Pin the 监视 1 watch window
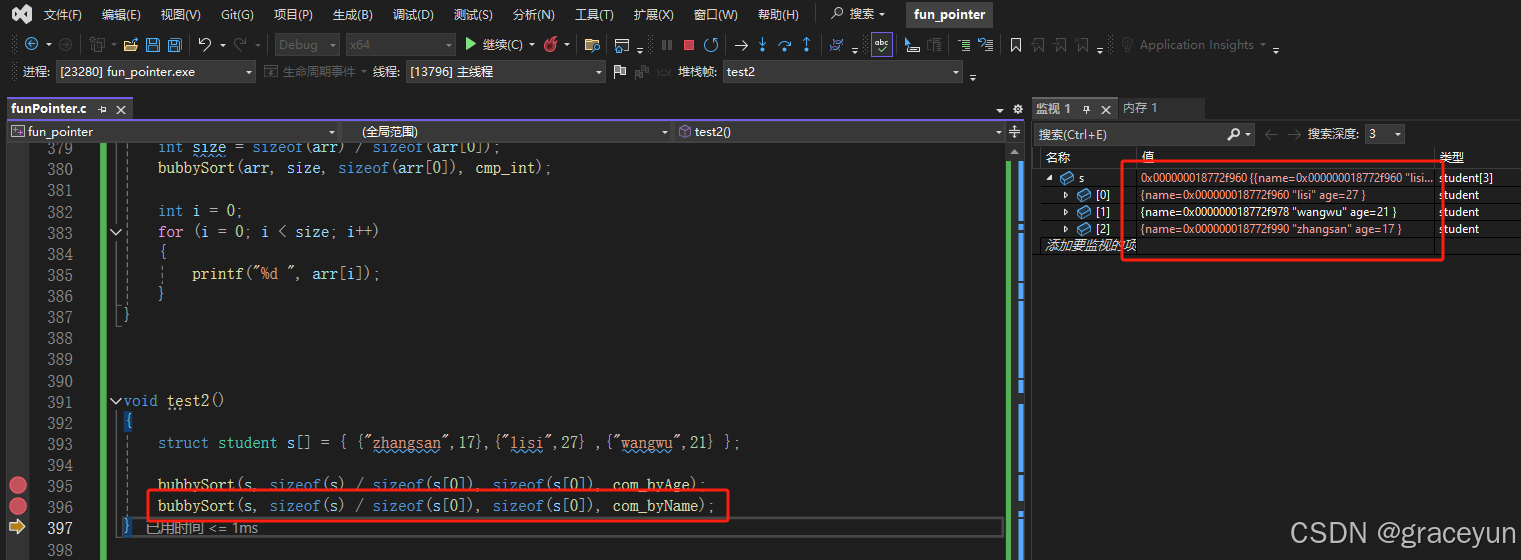Image resolution: width=1521 pixels, height=560 pixels. click(x=1087, y=109)
